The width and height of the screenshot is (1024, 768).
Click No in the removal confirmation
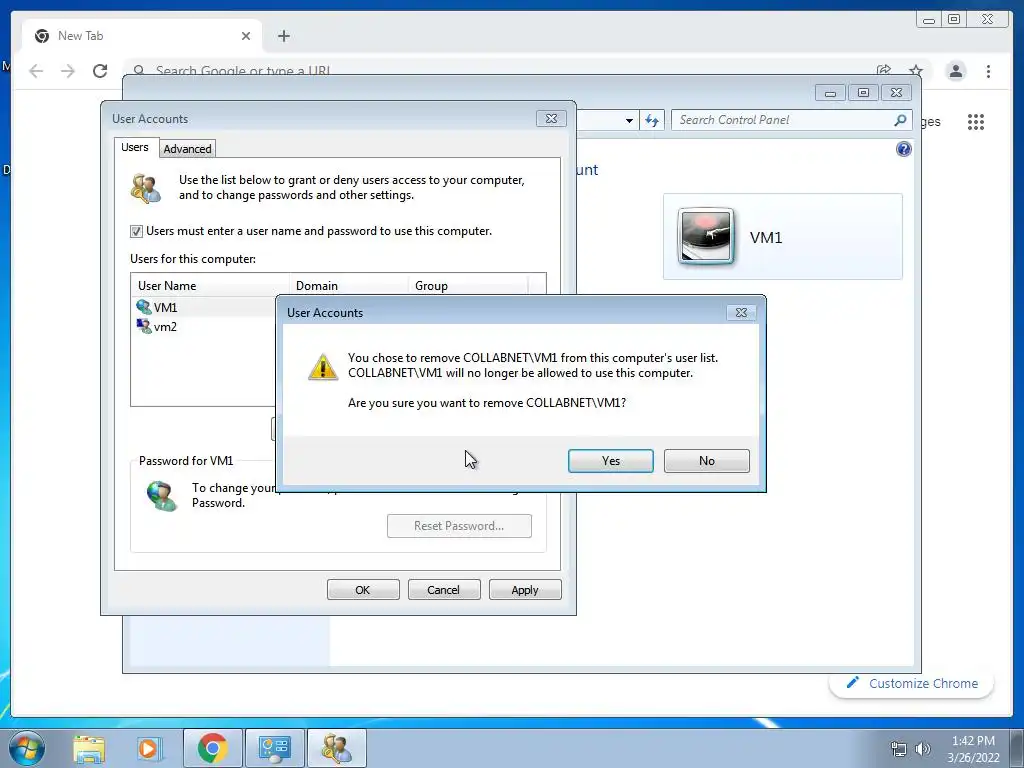click(x=706, y=460)
